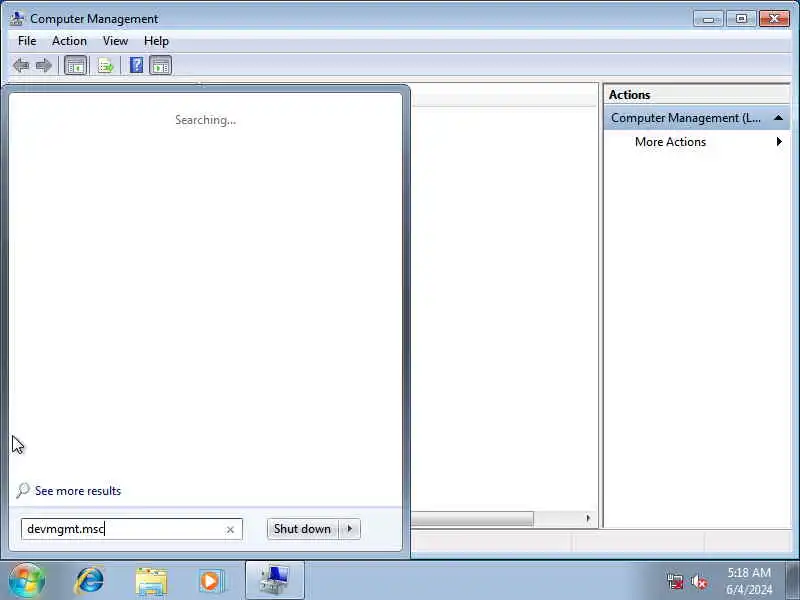Viewport: 800px width, 600px height.
Task: Toggle Show/Hide Console Tree toolbar icon
Action: click(x=76, y=65)
